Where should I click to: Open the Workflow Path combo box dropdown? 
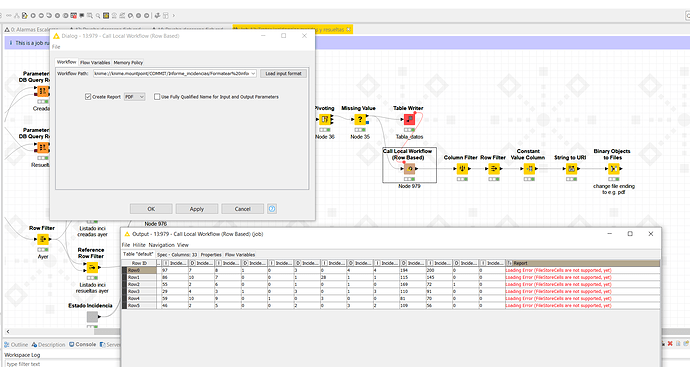pos(253,73)
